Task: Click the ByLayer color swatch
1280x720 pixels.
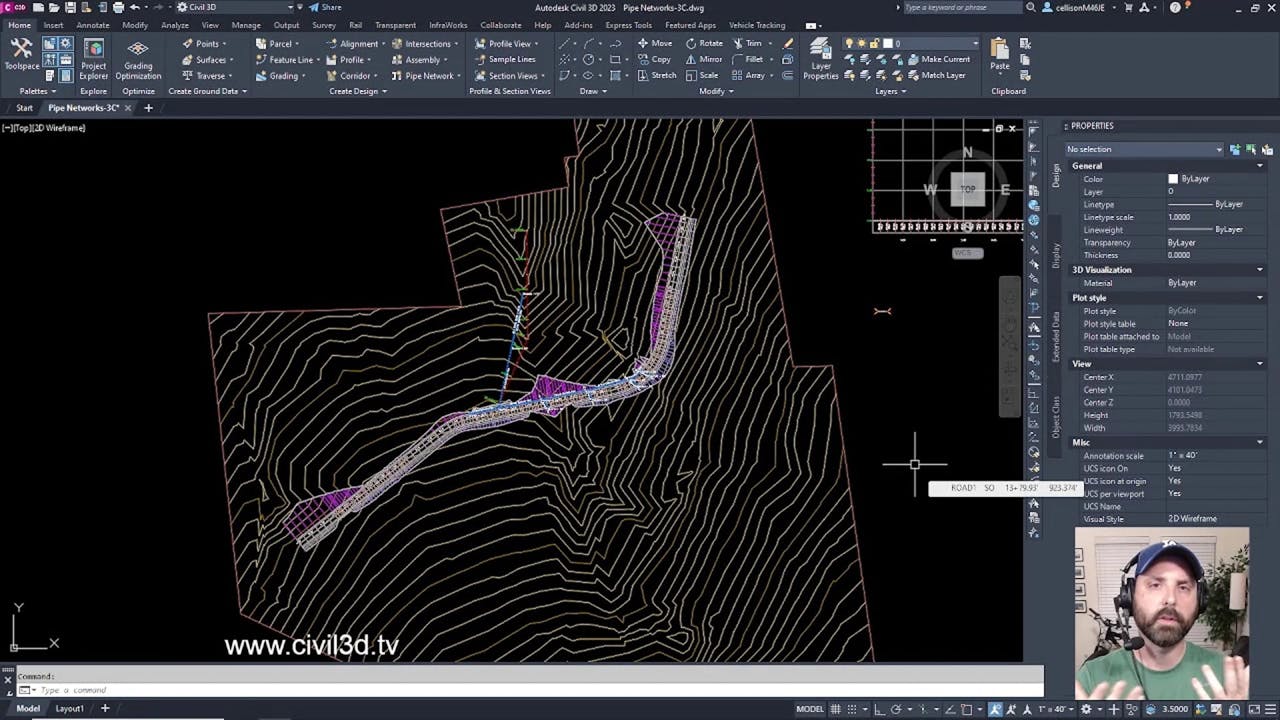Action: coord(1173,179)
